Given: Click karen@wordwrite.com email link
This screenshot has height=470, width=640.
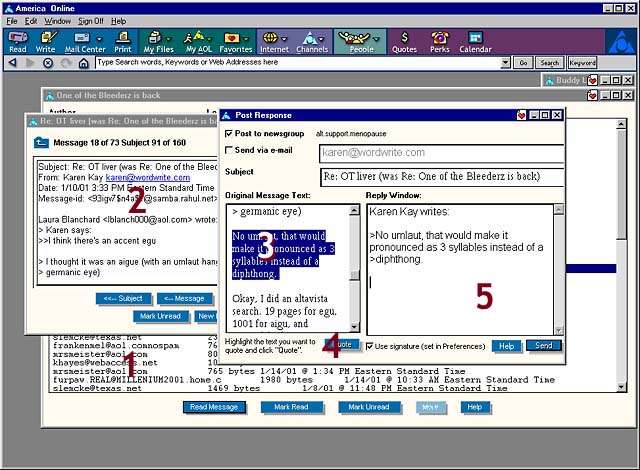Looking at the screenshot, I should (x=148, y=177).
